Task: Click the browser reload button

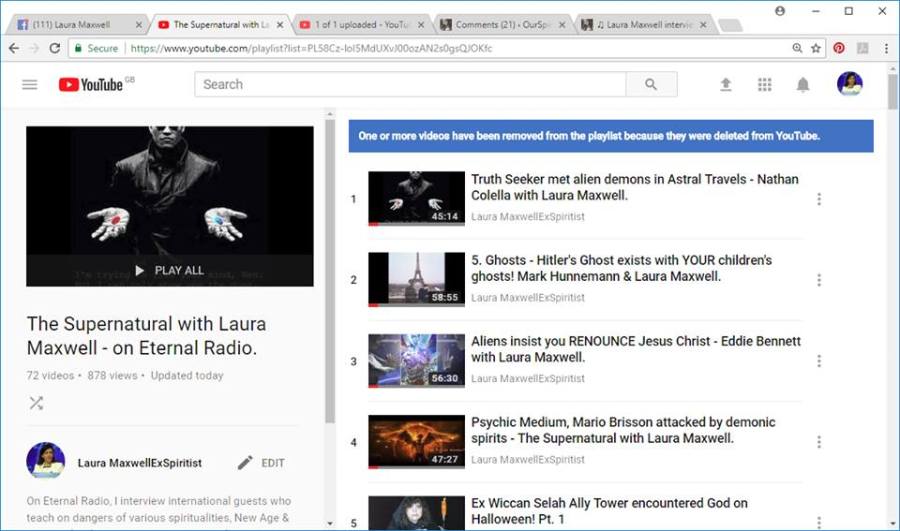Action: (54, 48)
